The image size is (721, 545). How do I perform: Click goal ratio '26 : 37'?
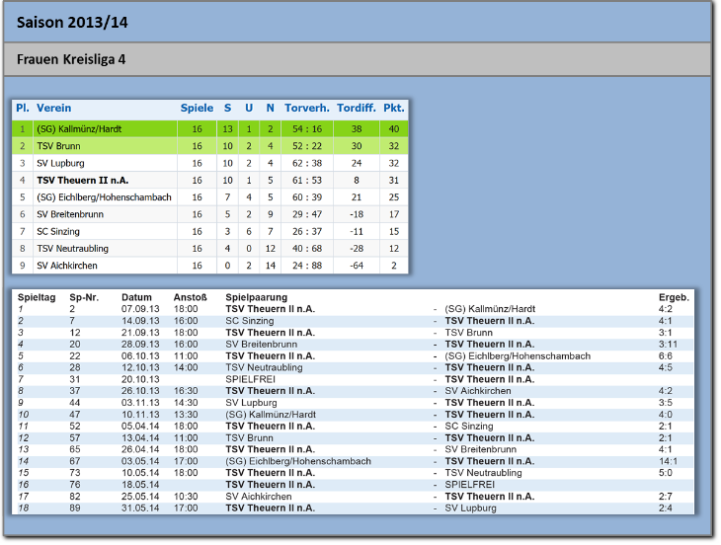point(307,231)
